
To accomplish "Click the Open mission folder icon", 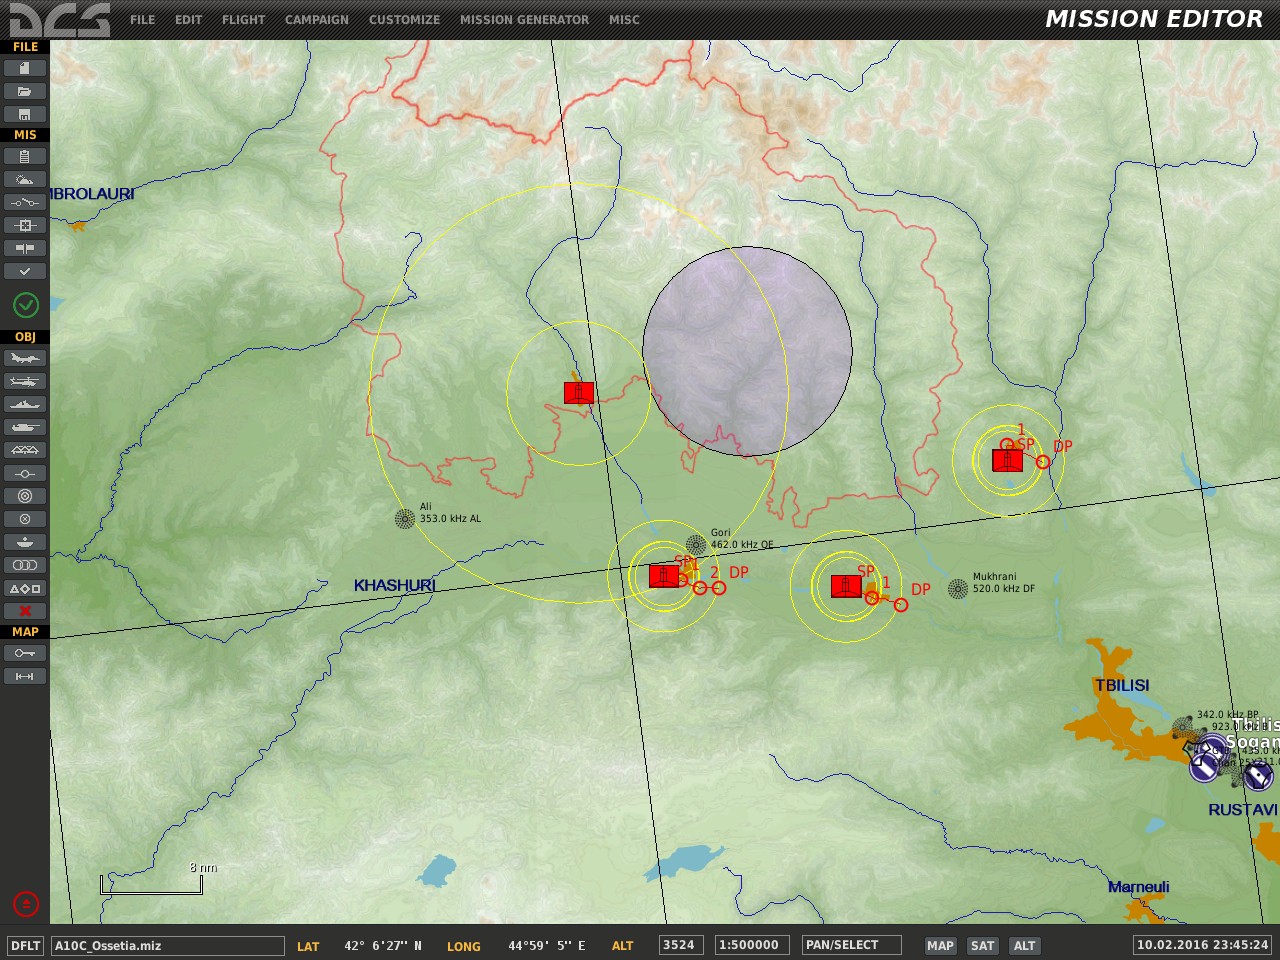I will tap(25, 91).
